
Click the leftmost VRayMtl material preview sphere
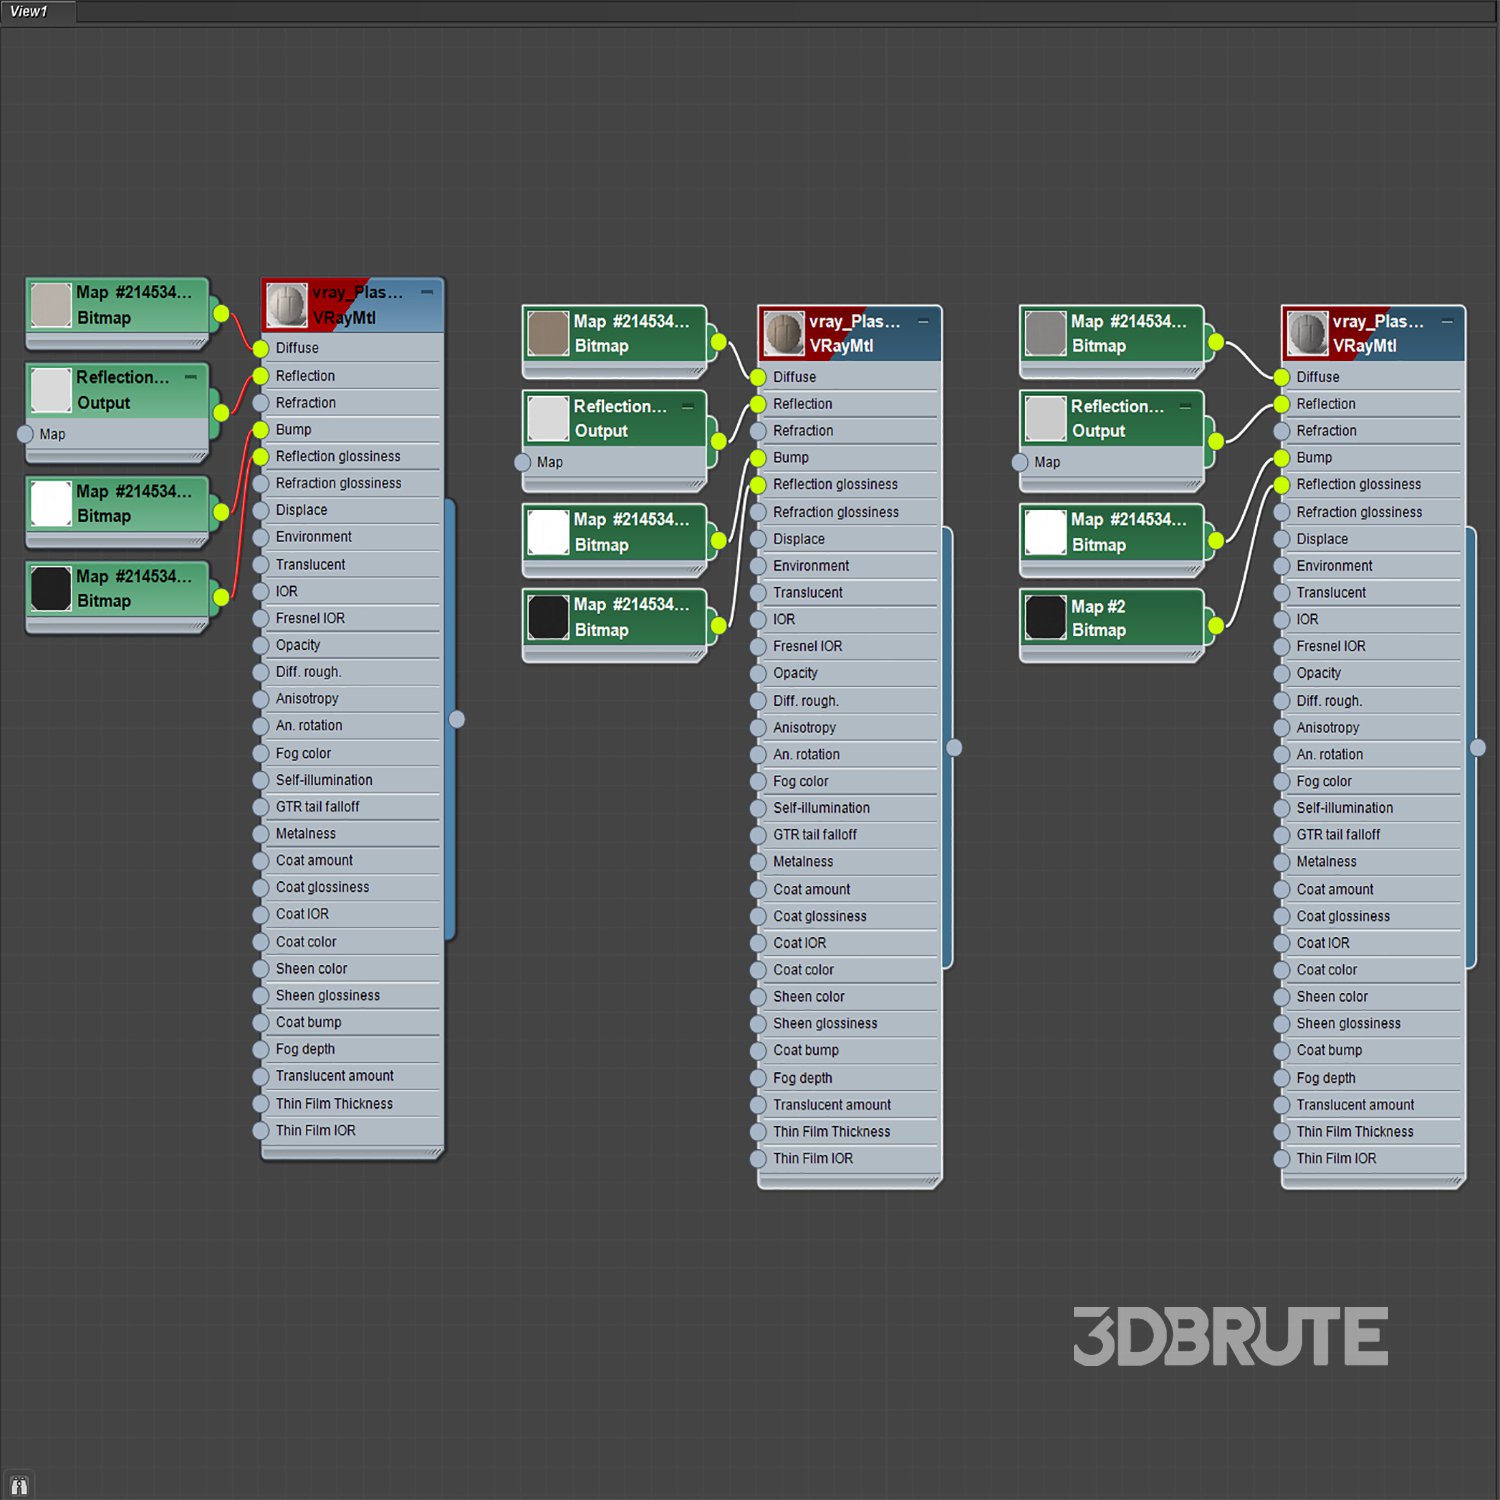[x=286, y=305]
